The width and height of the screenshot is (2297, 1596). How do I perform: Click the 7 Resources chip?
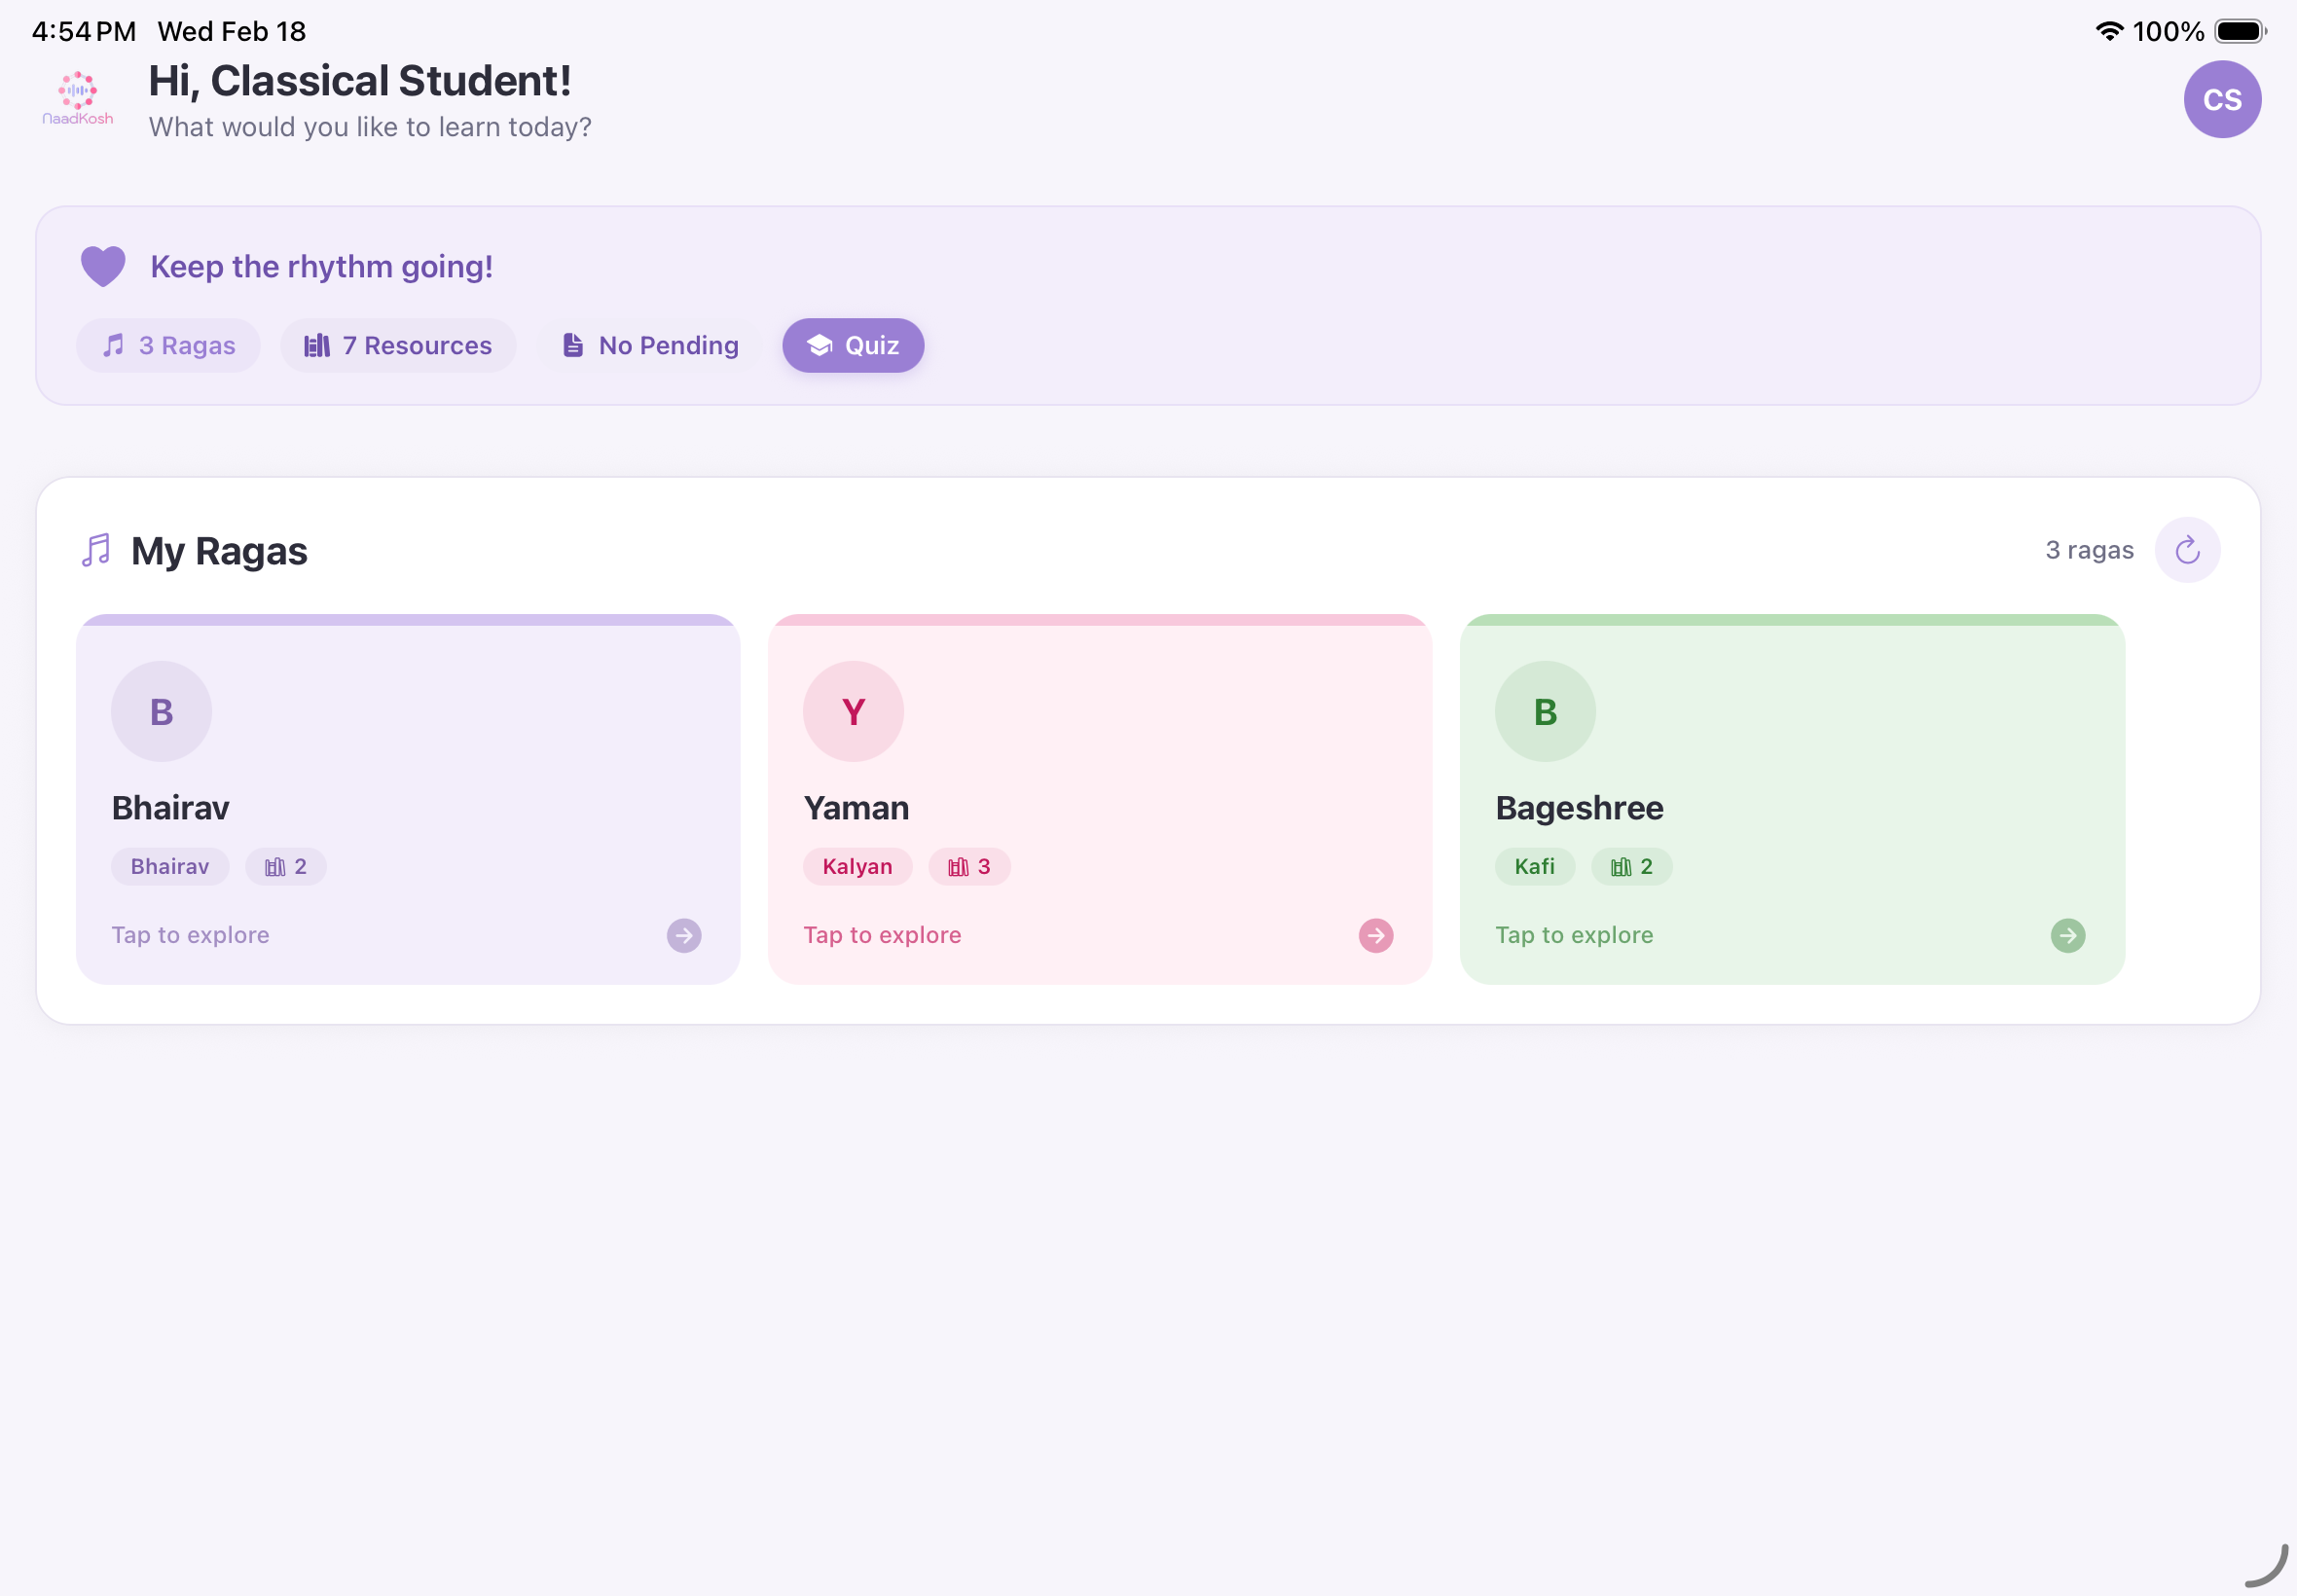(398, 345)
